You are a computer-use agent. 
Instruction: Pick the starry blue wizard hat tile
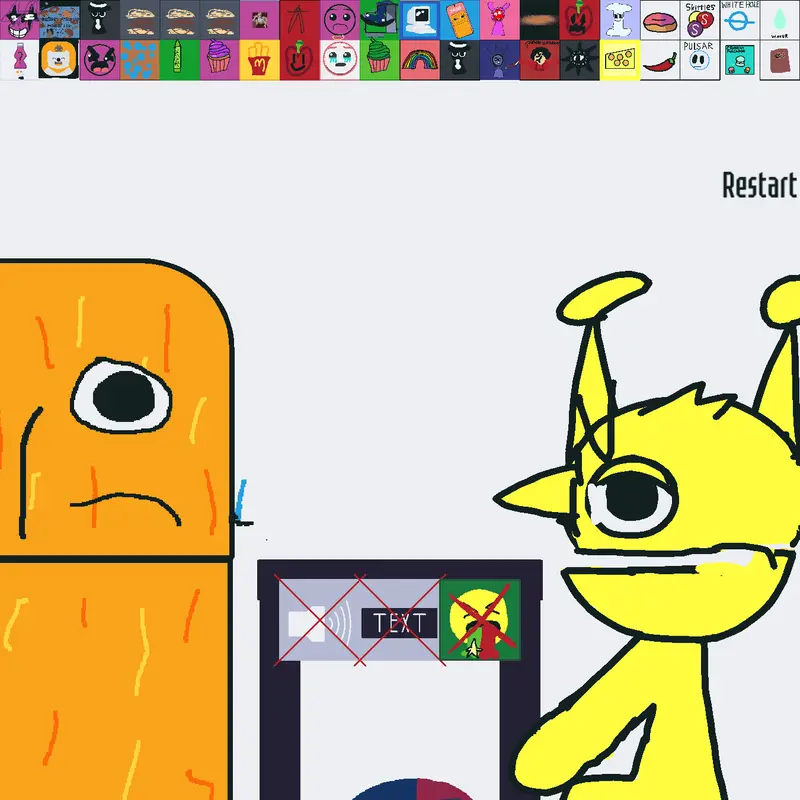380,20
